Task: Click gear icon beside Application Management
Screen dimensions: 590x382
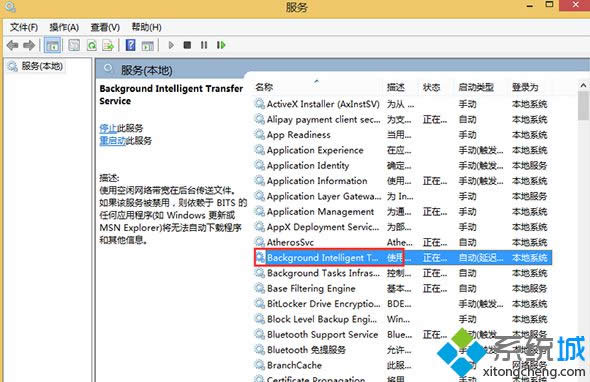Action: point(260,211)
